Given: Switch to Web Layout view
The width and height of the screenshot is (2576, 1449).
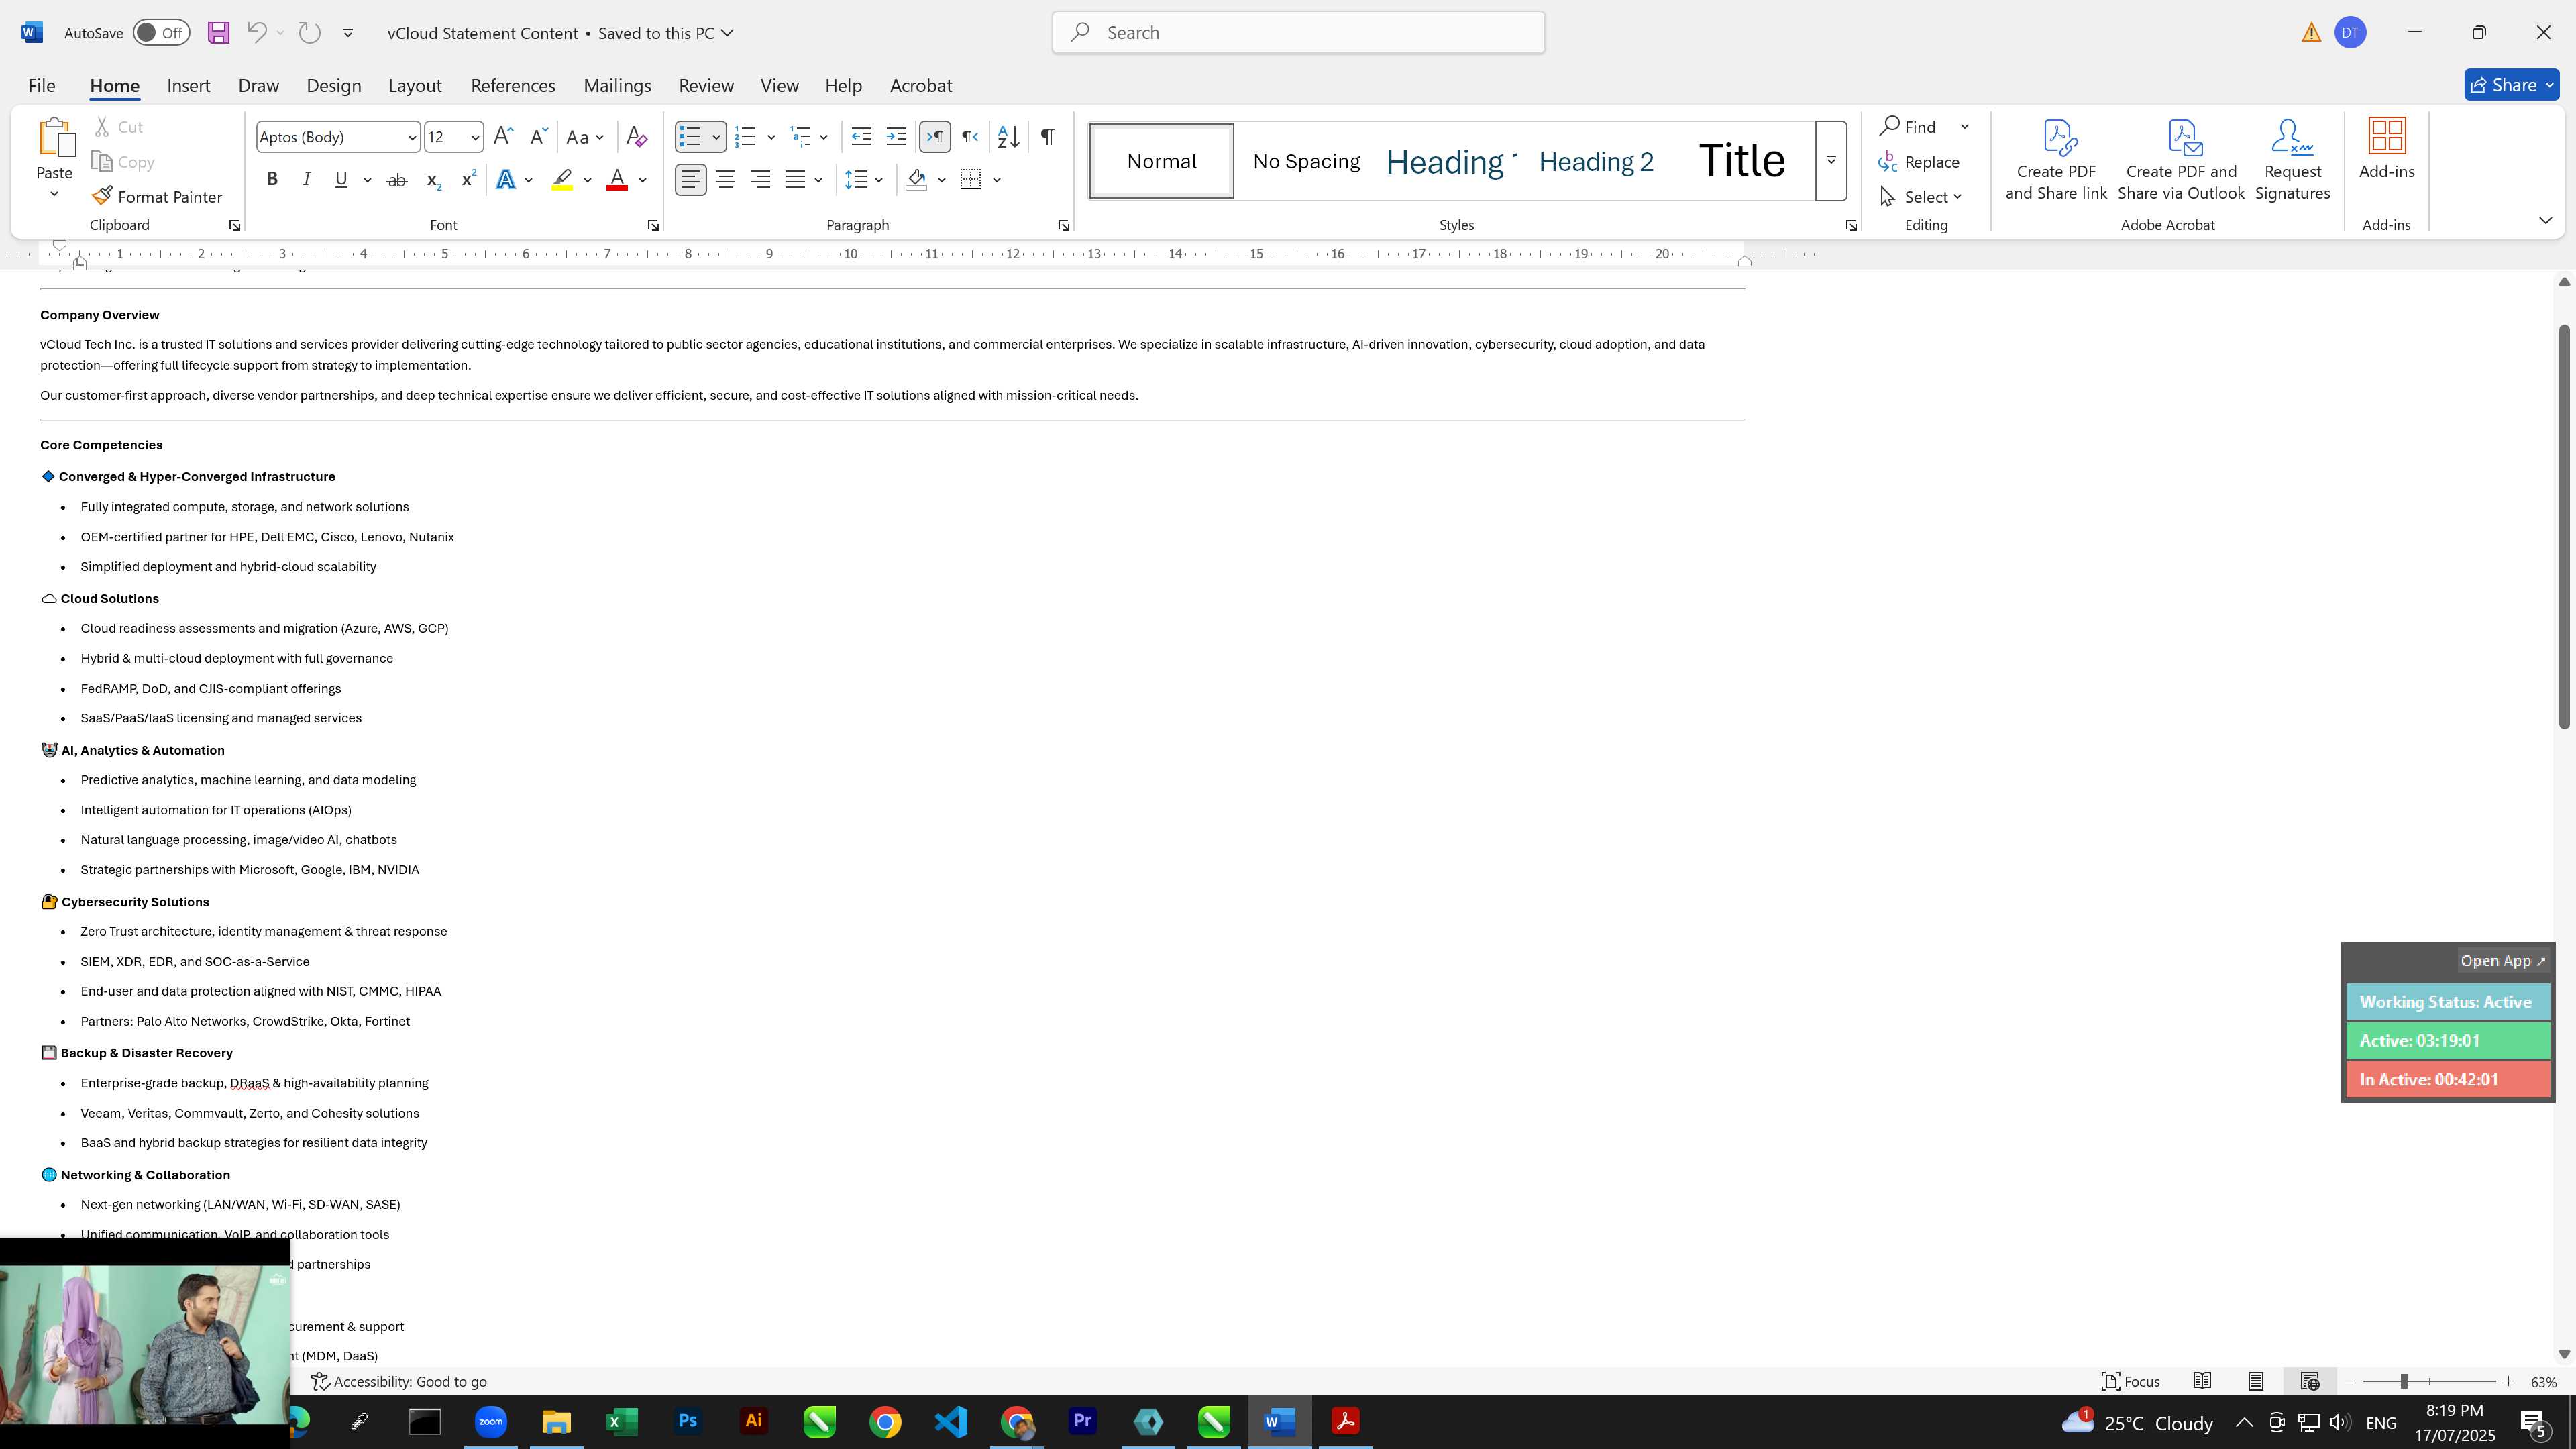Looking at the screenshot, I should (x=2309, y=1381).
